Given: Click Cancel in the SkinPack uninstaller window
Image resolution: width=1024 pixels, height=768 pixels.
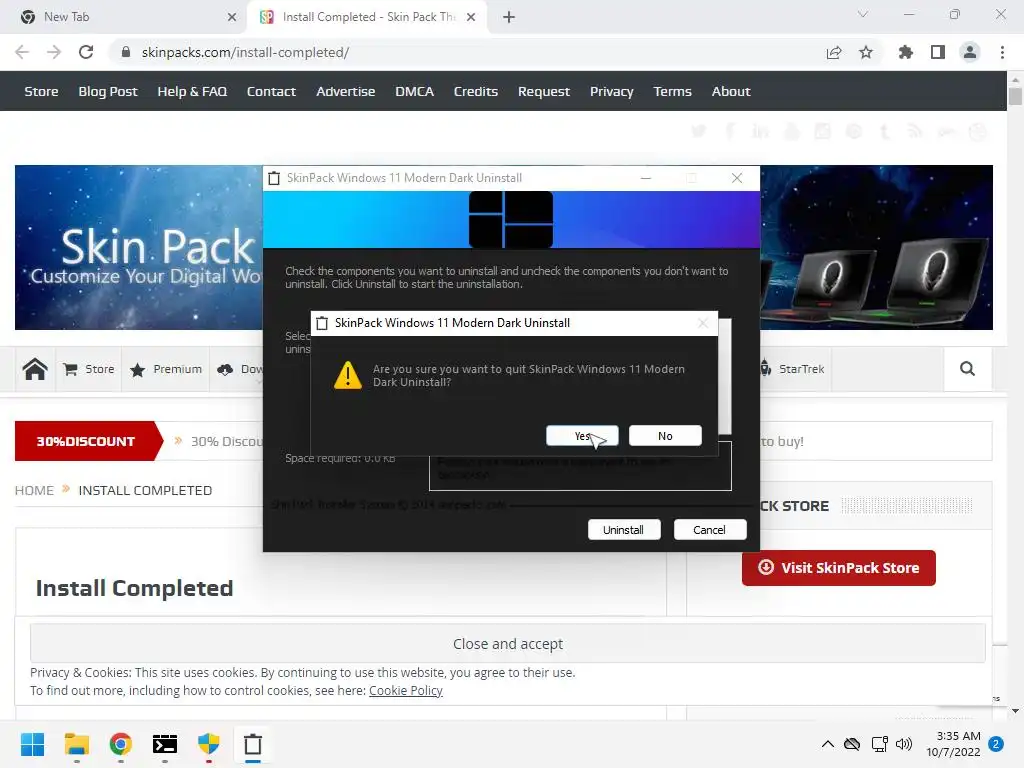Looking at the screenshot, I should 709,530.
